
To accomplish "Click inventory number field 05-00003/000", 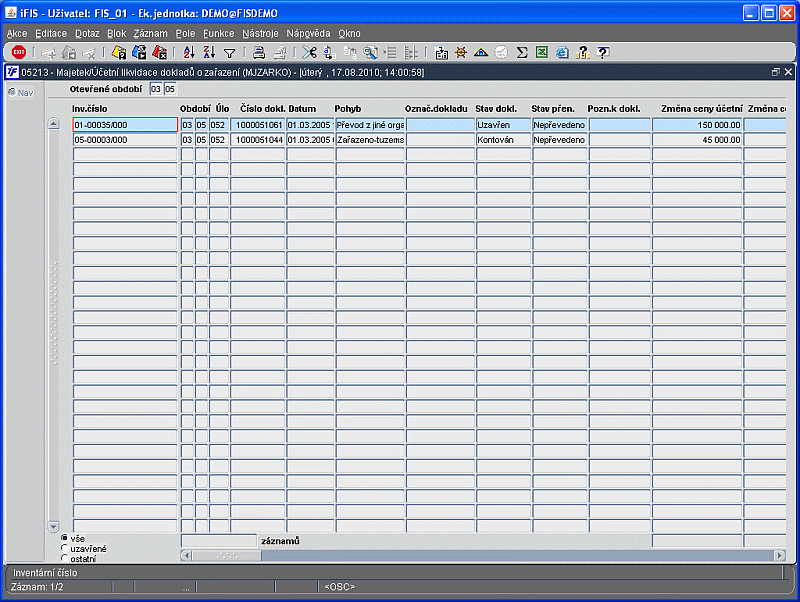I will 125,140.
